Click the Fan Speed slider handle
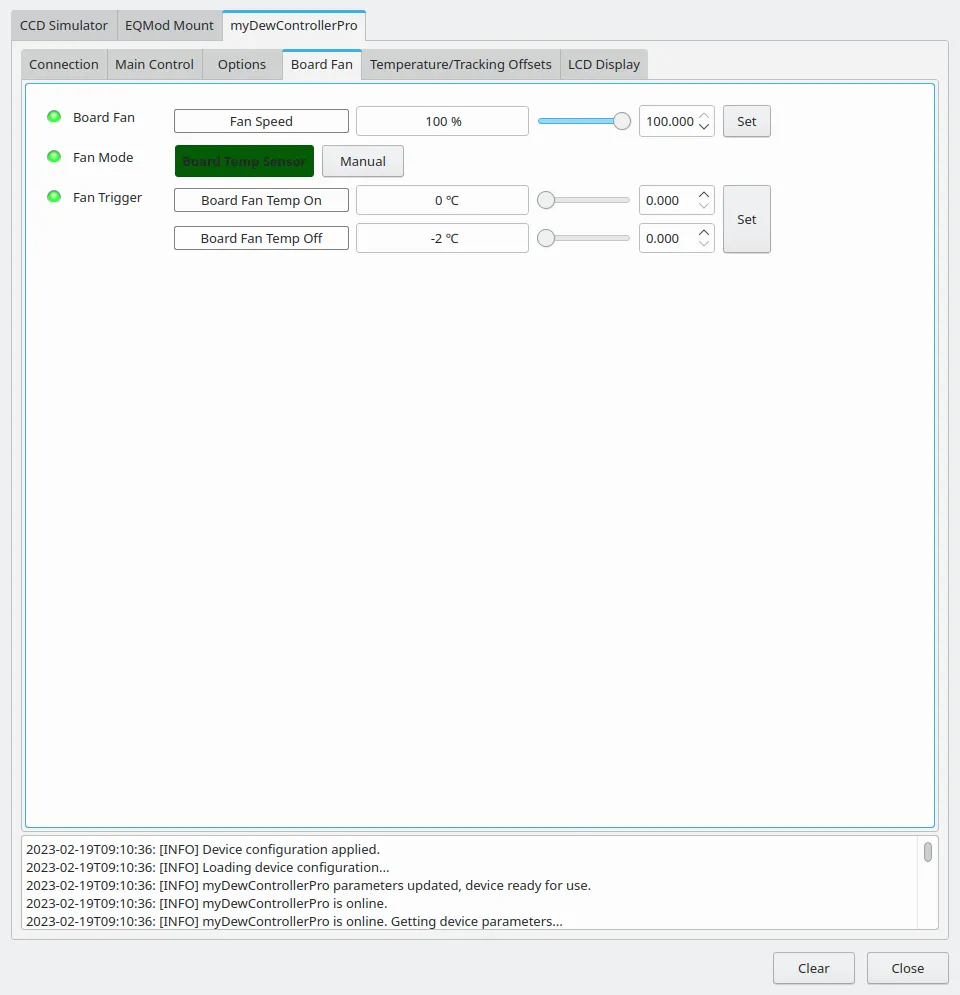 (622, 121)
